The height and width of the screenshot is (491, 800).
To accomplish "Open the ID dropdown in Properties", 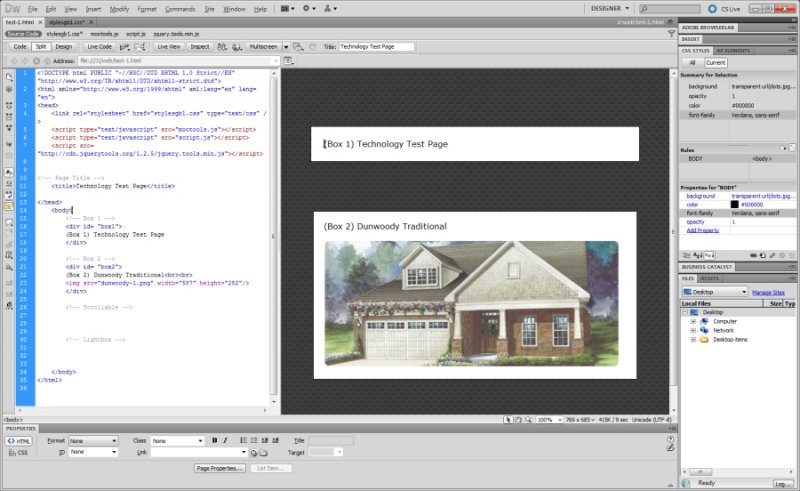I will click(x=93, y=452).
